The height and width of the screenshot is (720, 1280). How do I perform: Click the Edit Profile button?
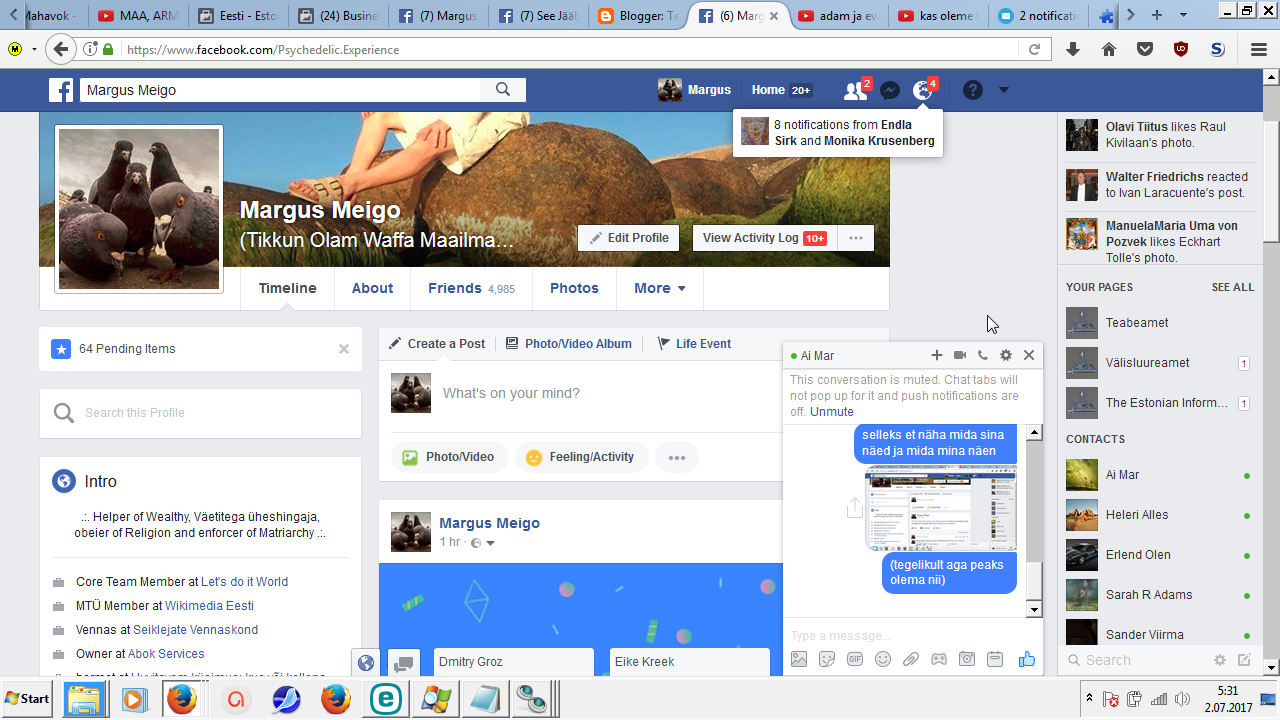tap(629, 238)
